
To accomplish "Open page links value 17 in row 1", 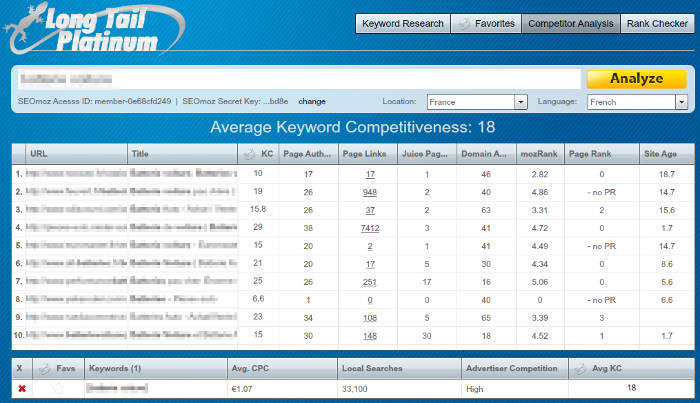I will coord(370,174).
